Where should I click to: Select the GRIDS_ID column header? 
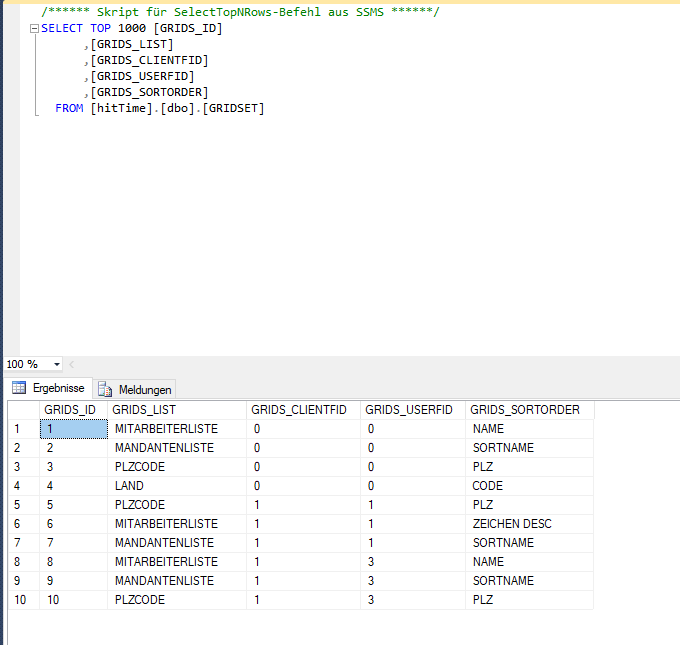pos(70,410)
